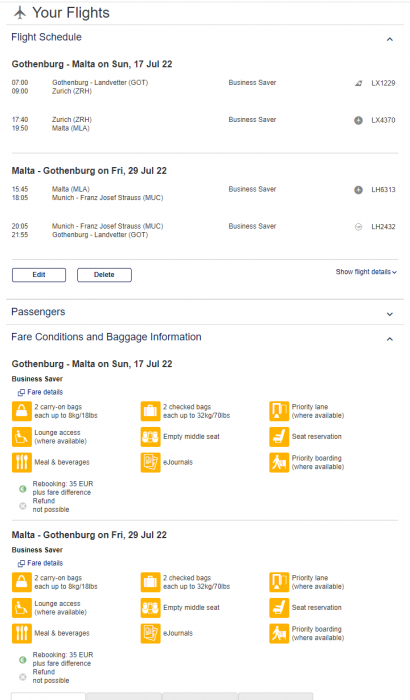
Task: Collapse Fare Conditions and Baggage Information
Action: point(389,339)
